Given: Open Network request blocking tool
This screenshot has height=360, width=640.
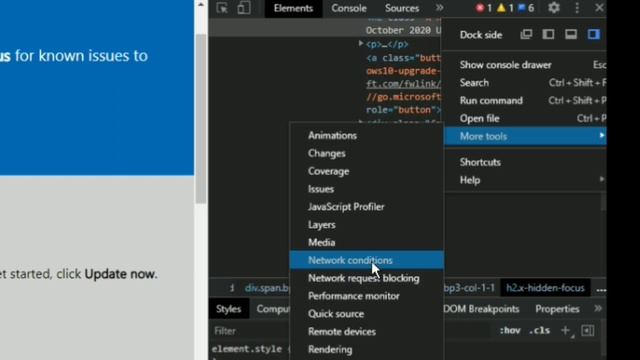Looking at the screenshot, I should tap(366, 278).
